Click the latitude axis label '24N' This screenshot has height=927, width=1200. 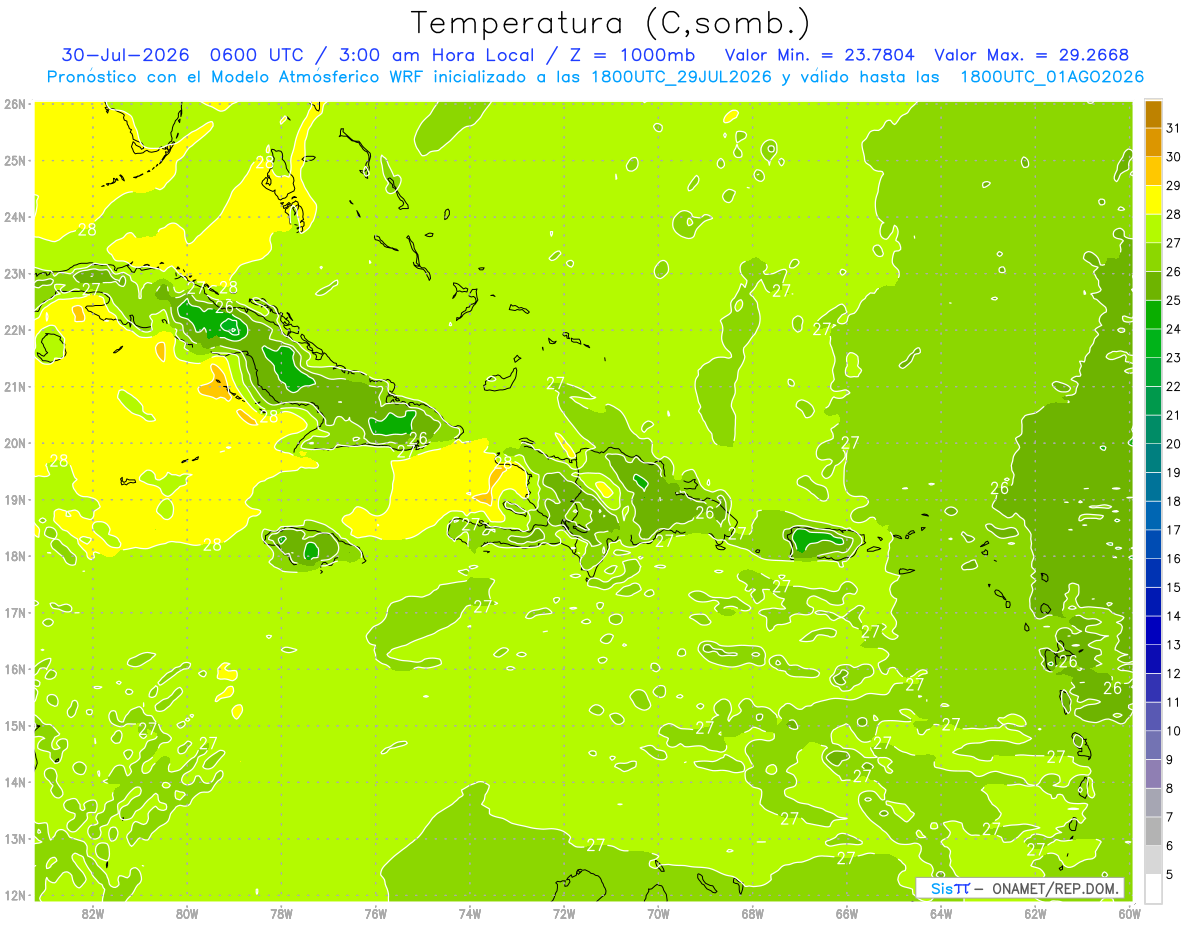point(14,217)
